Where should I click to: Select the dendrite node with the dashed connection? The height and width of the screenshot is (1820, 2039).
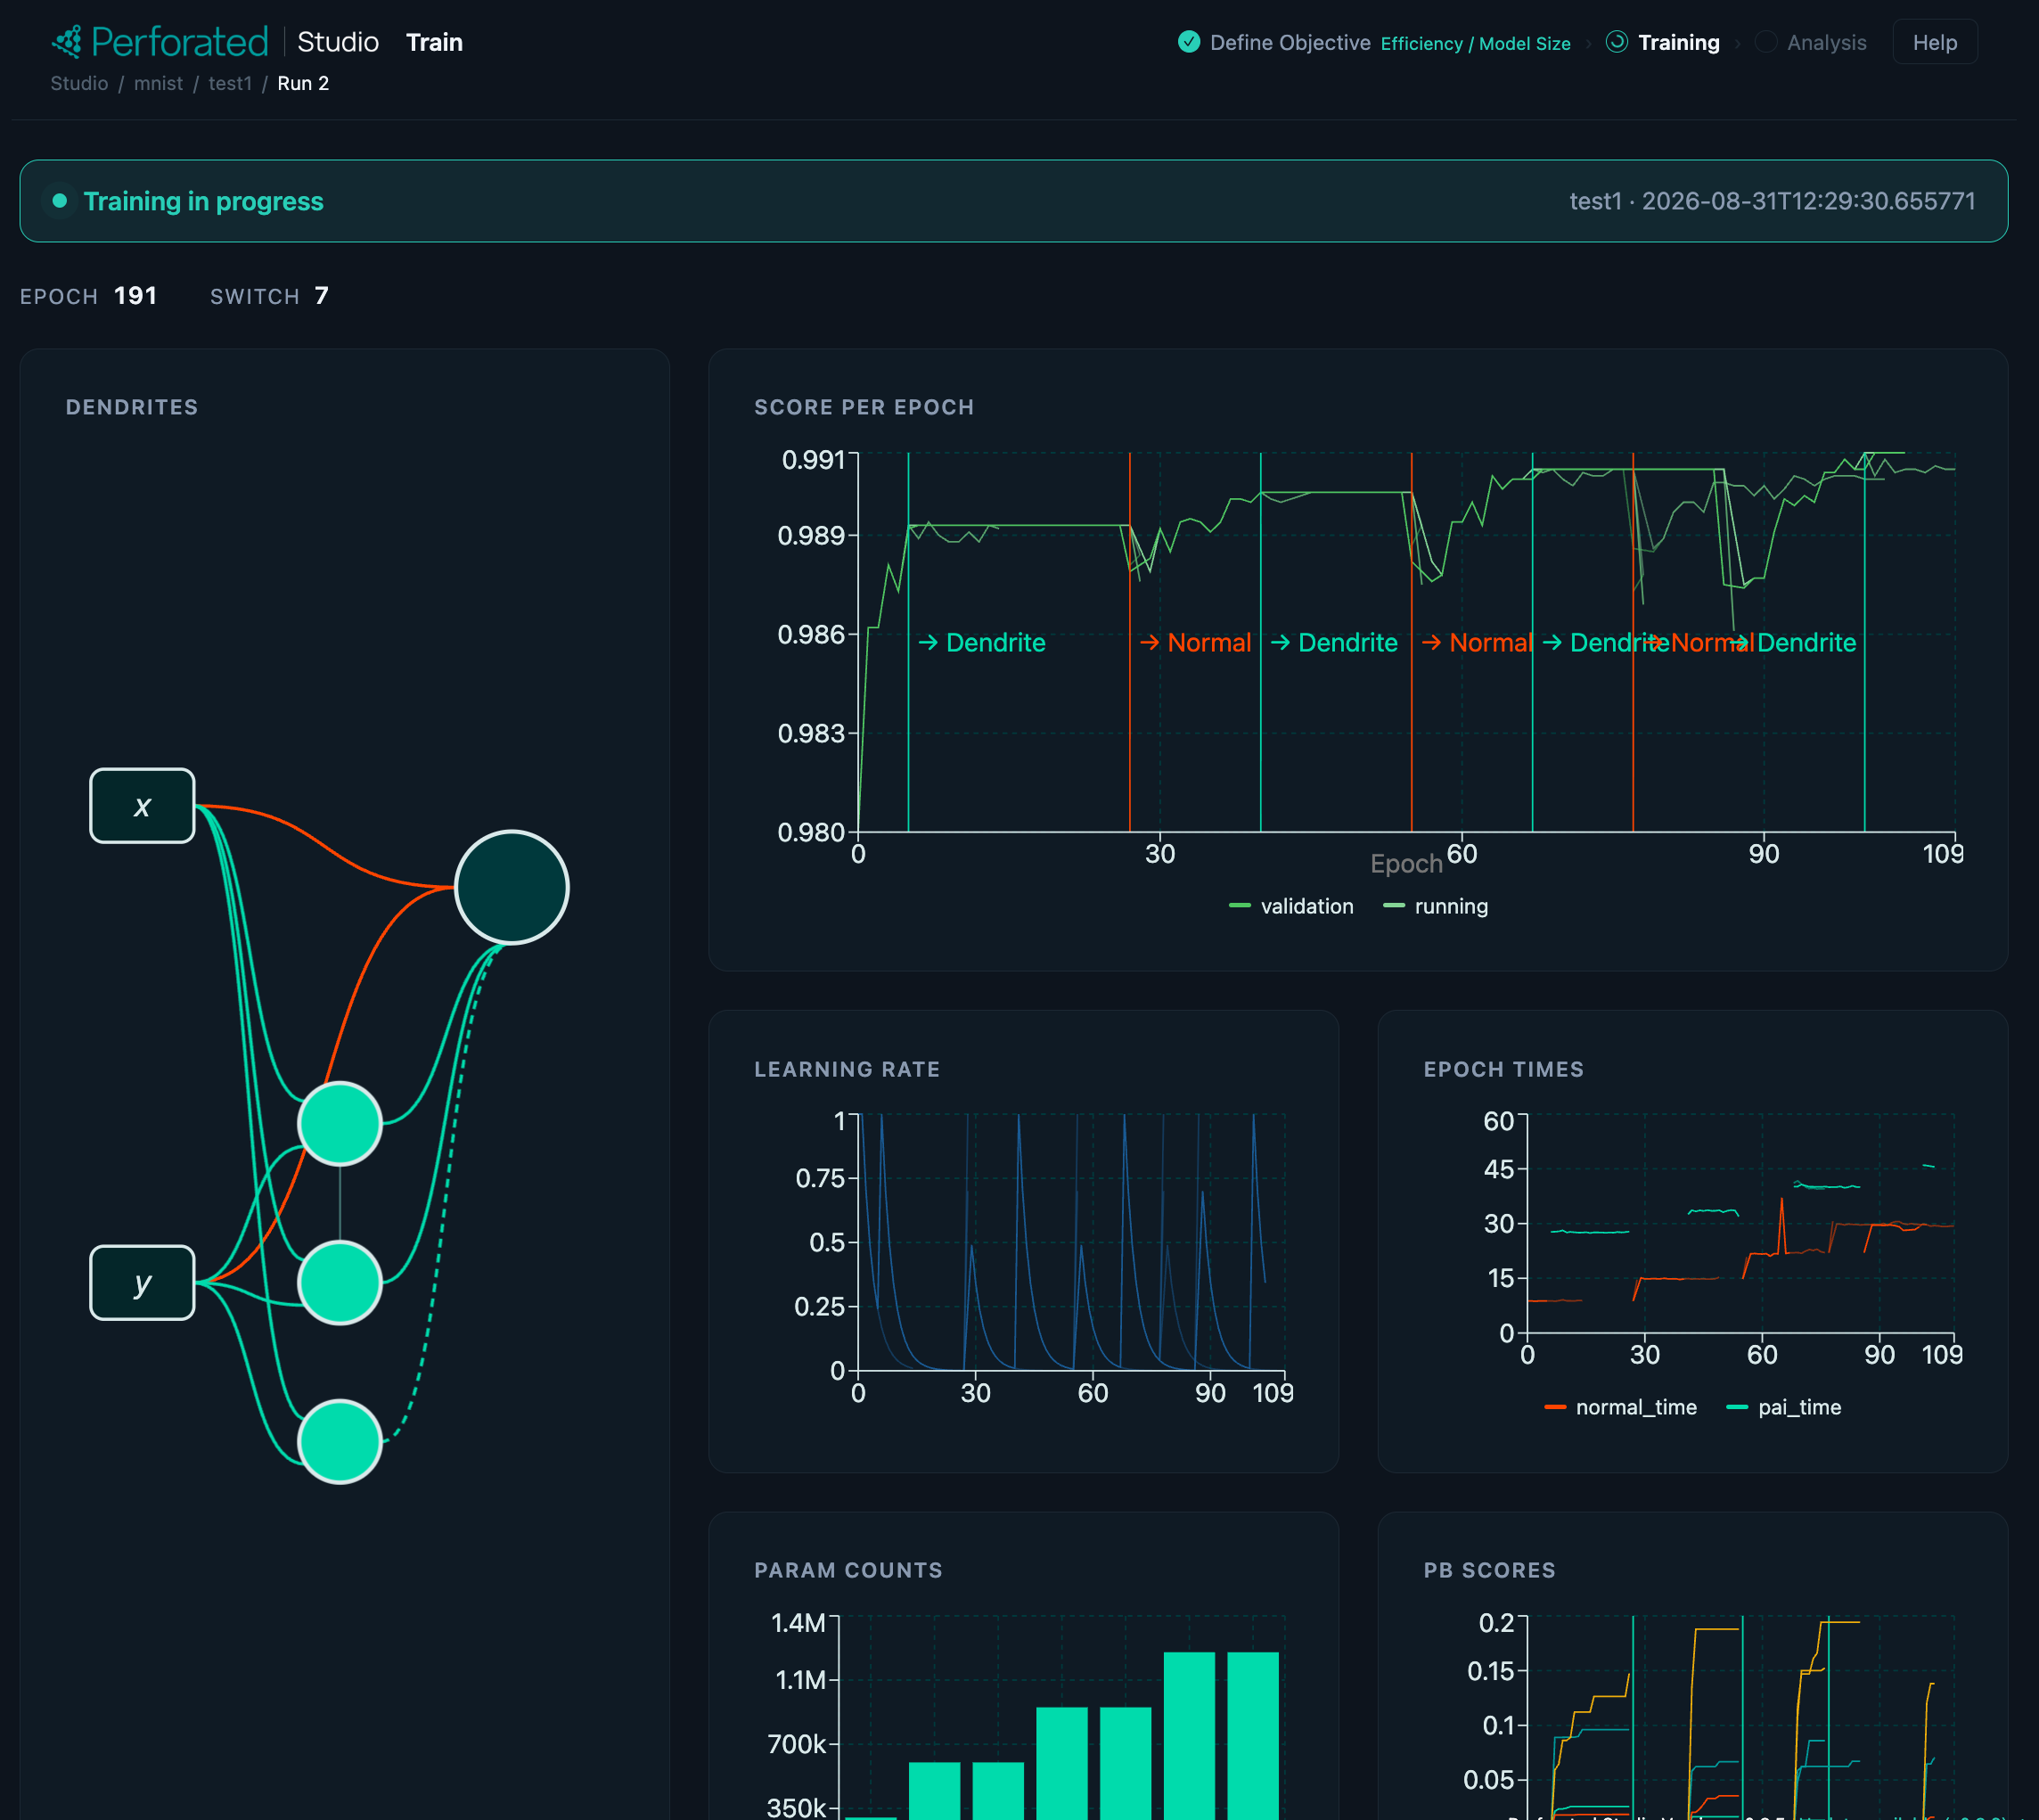(340, 1442)
